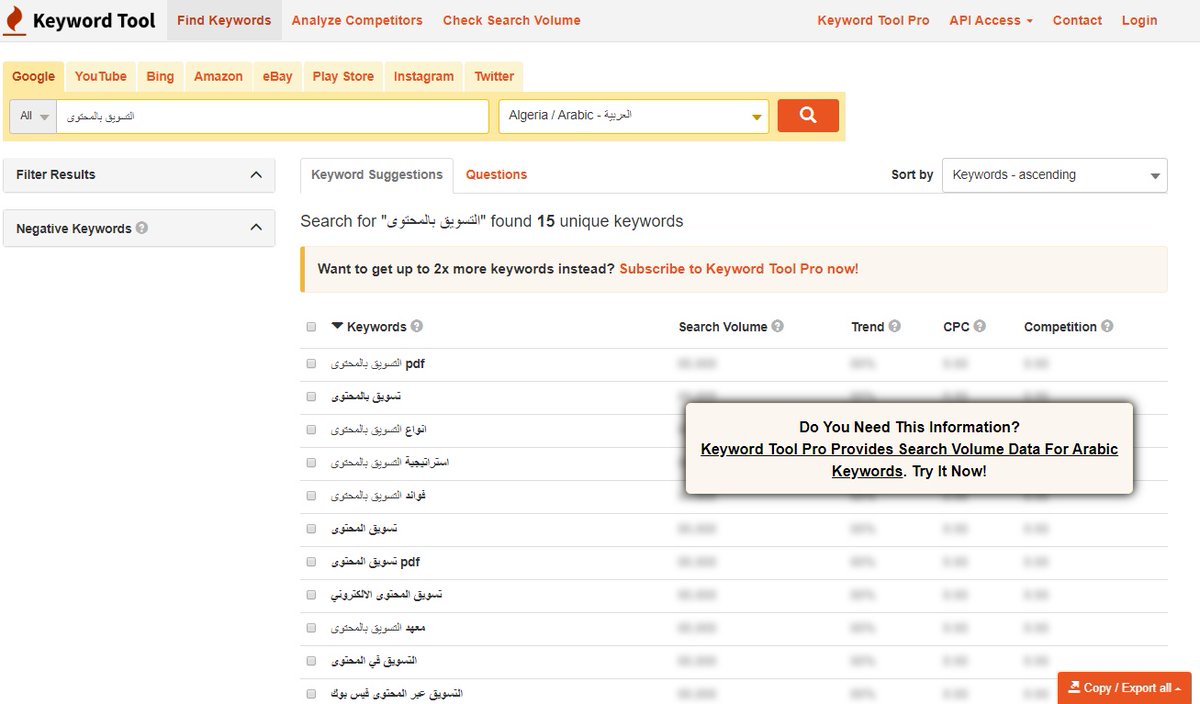Image resolution: width=1200 pixels, height=704 pixels.
Task: Open the Algeria / Arabic country dropdown
Action: coord(634,116)
